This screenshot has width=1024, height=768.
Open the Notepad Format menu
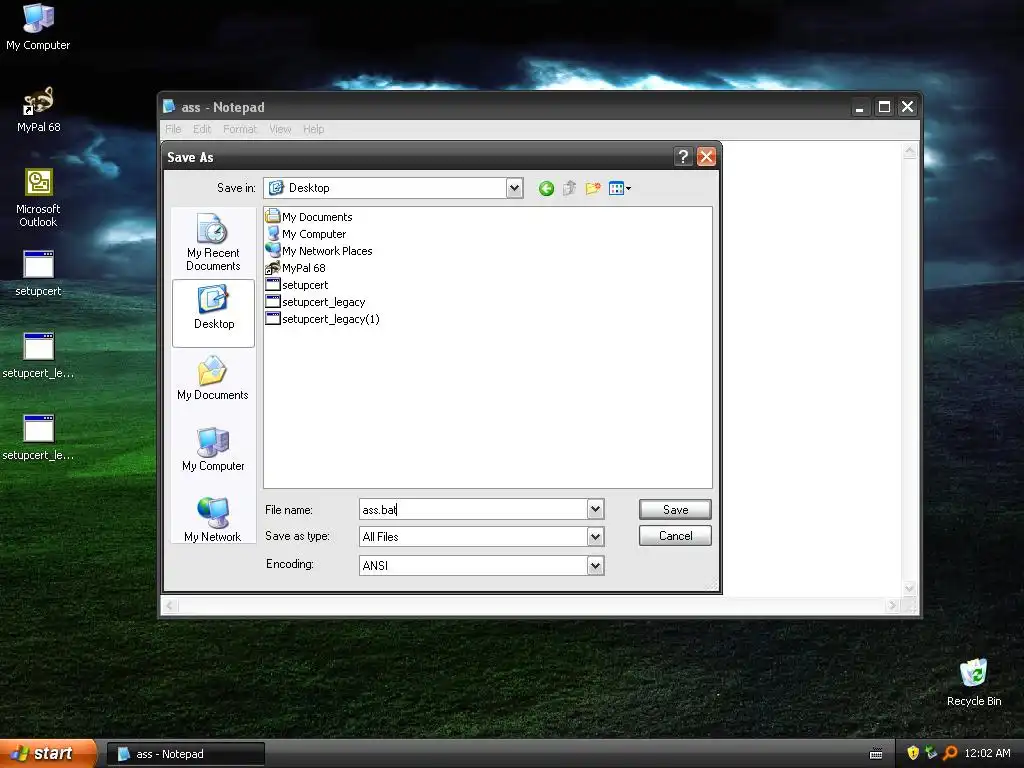(x=240, y=129)
